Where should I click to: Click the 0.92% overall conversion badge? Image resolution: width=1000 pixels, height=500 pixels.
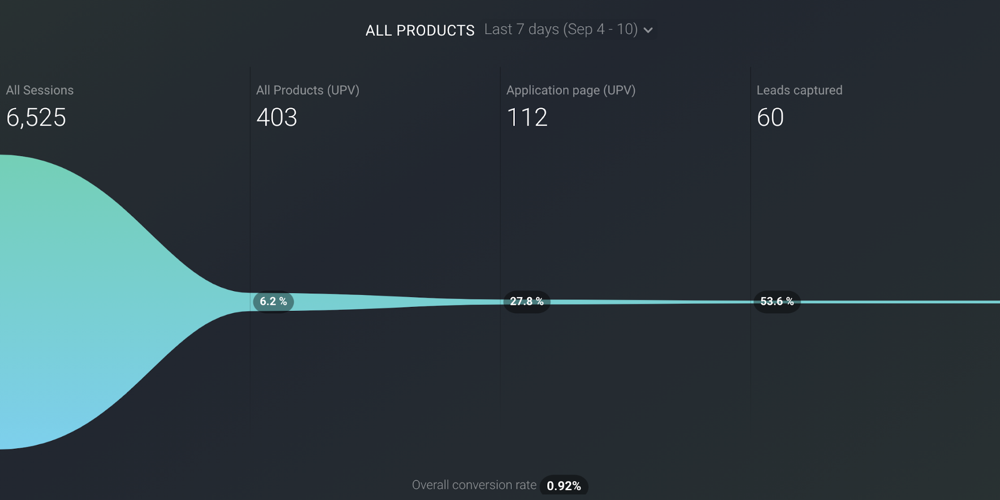click(564, 486)
